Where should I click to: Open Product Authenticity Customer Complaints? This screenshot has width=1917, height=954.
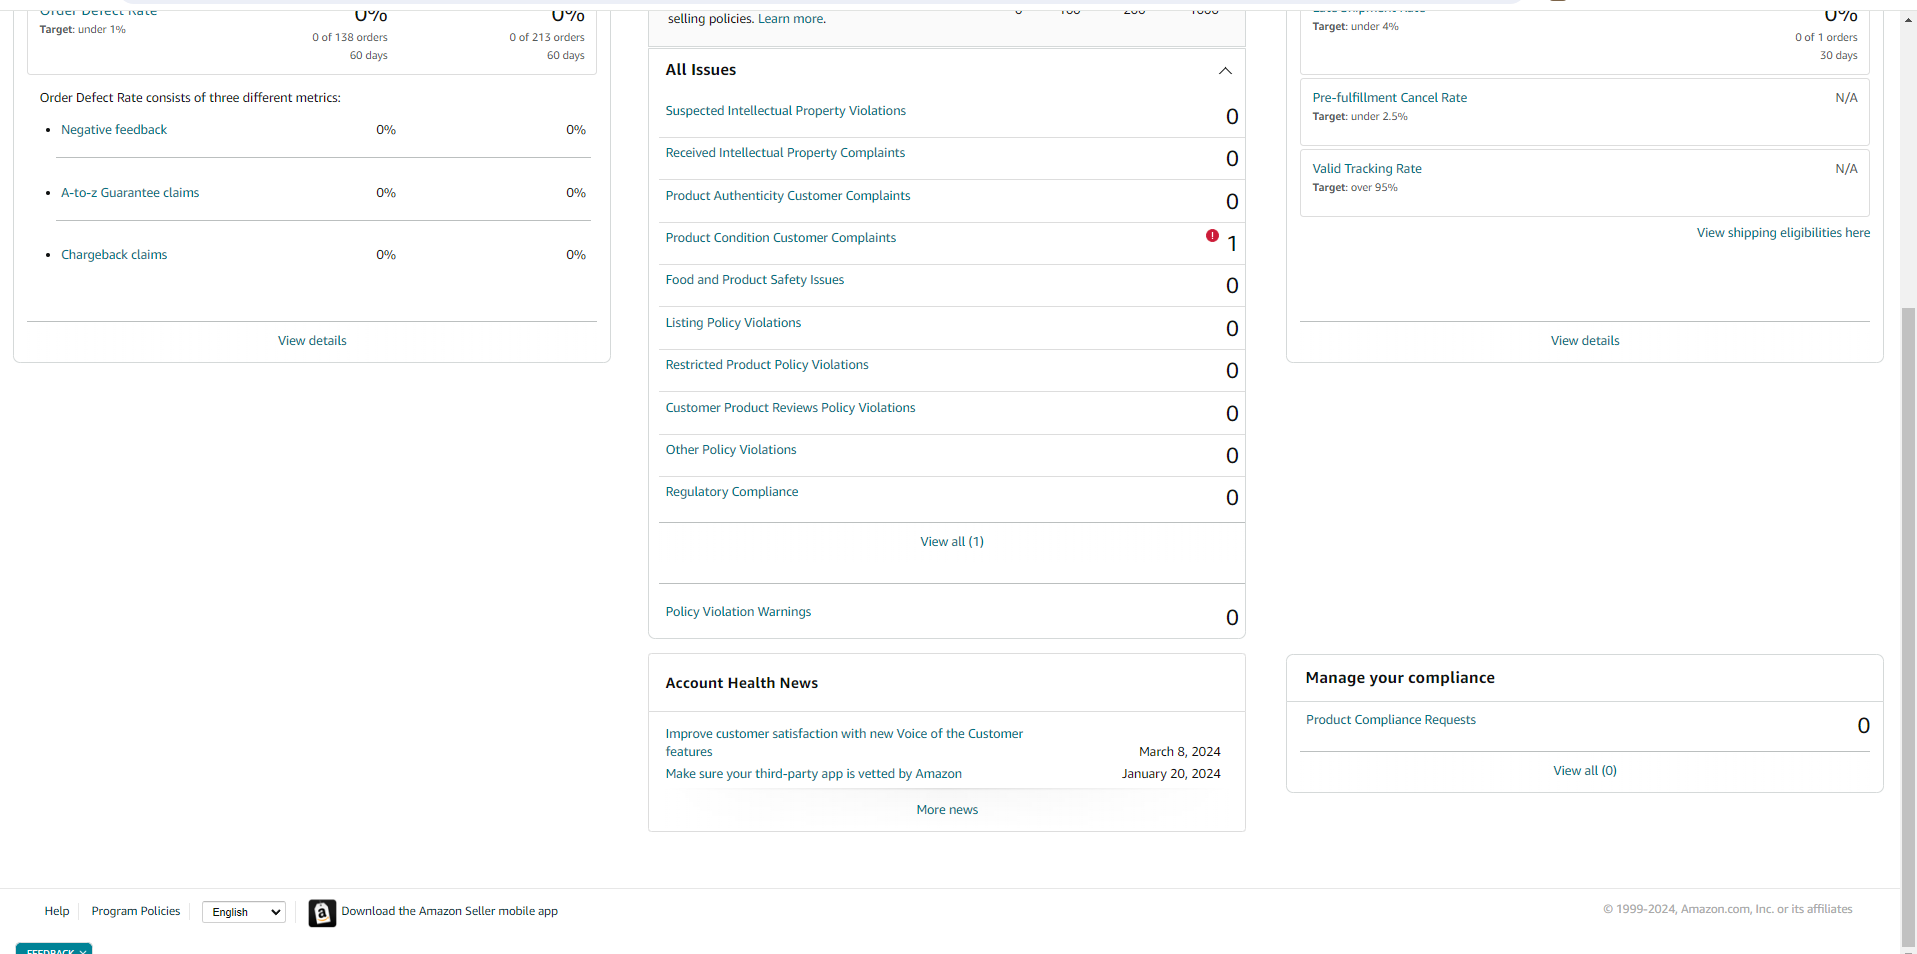point(788,196)
